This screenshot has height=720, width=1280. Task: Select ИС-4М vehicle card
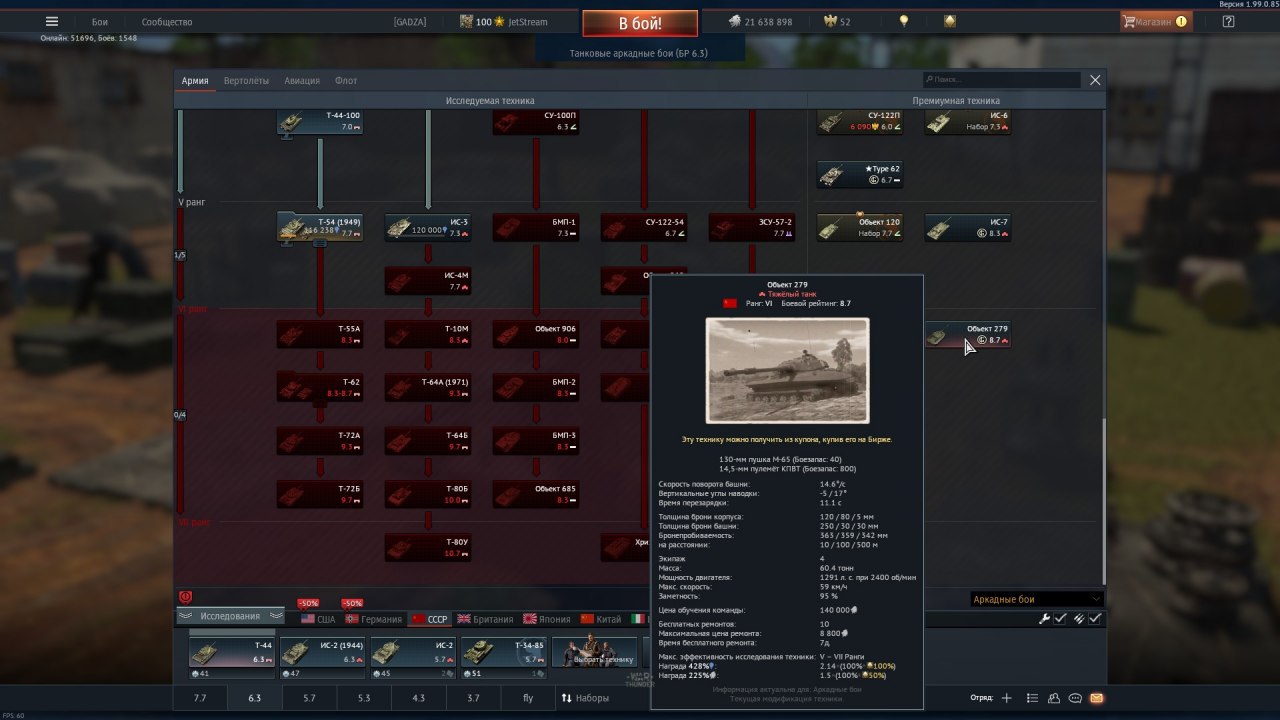click(428, 281)
